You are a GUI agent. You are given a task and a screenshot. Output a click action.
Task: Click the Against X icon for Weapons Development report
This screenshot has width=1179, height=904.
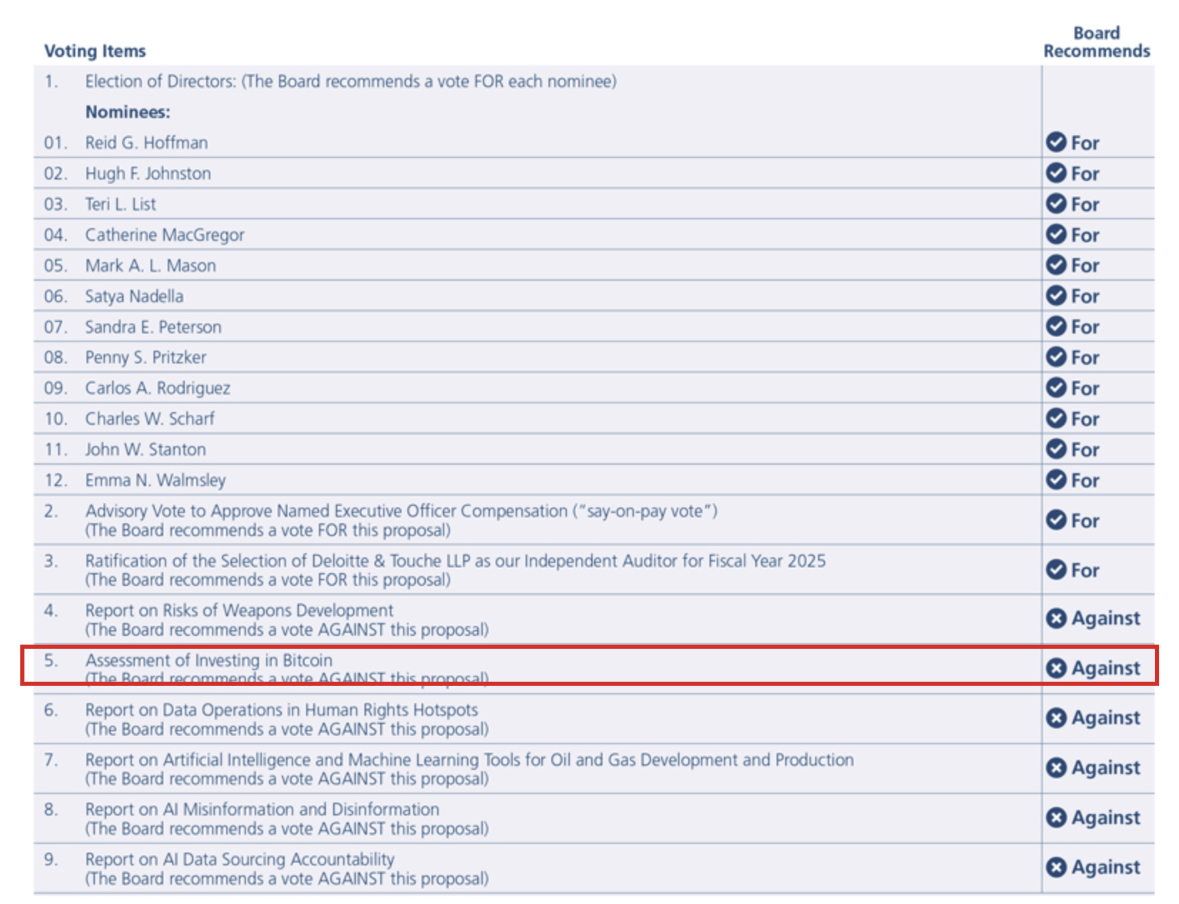click(1056, 619)
